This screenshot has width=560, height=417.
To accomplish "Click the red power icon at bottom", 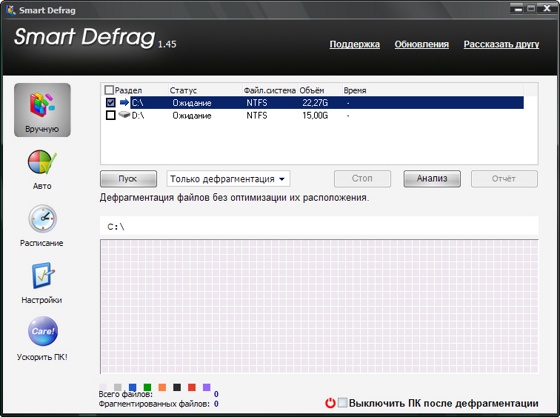I will coord(330,403).
